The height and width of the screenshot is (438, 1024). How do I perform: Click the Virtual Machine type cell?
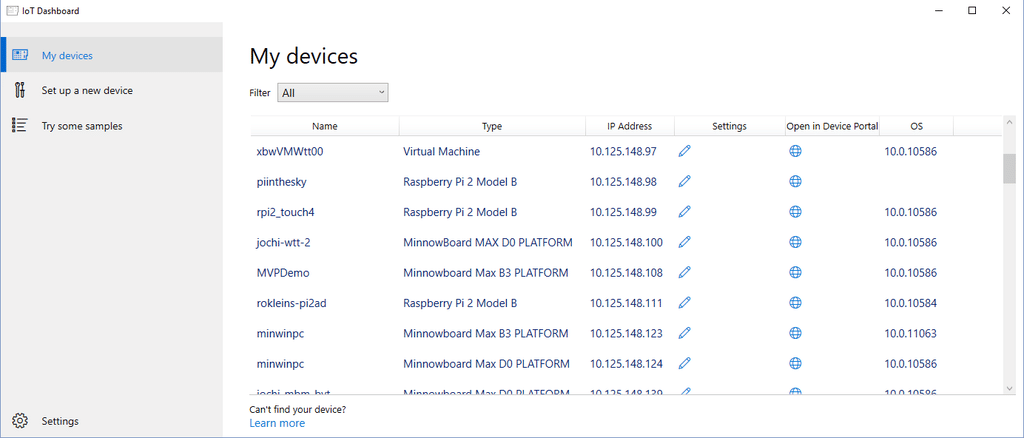pos(441,151)
